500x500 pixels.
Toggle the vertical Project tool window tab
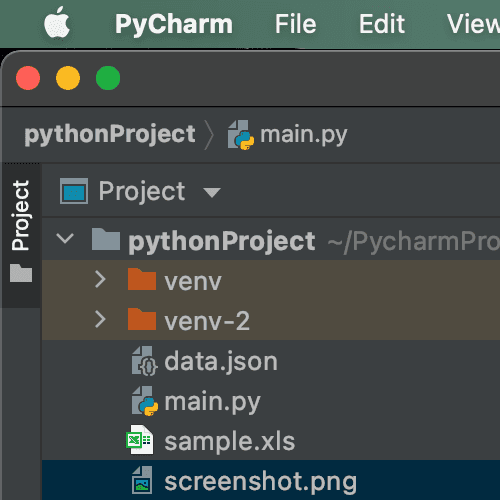(21, 215)
